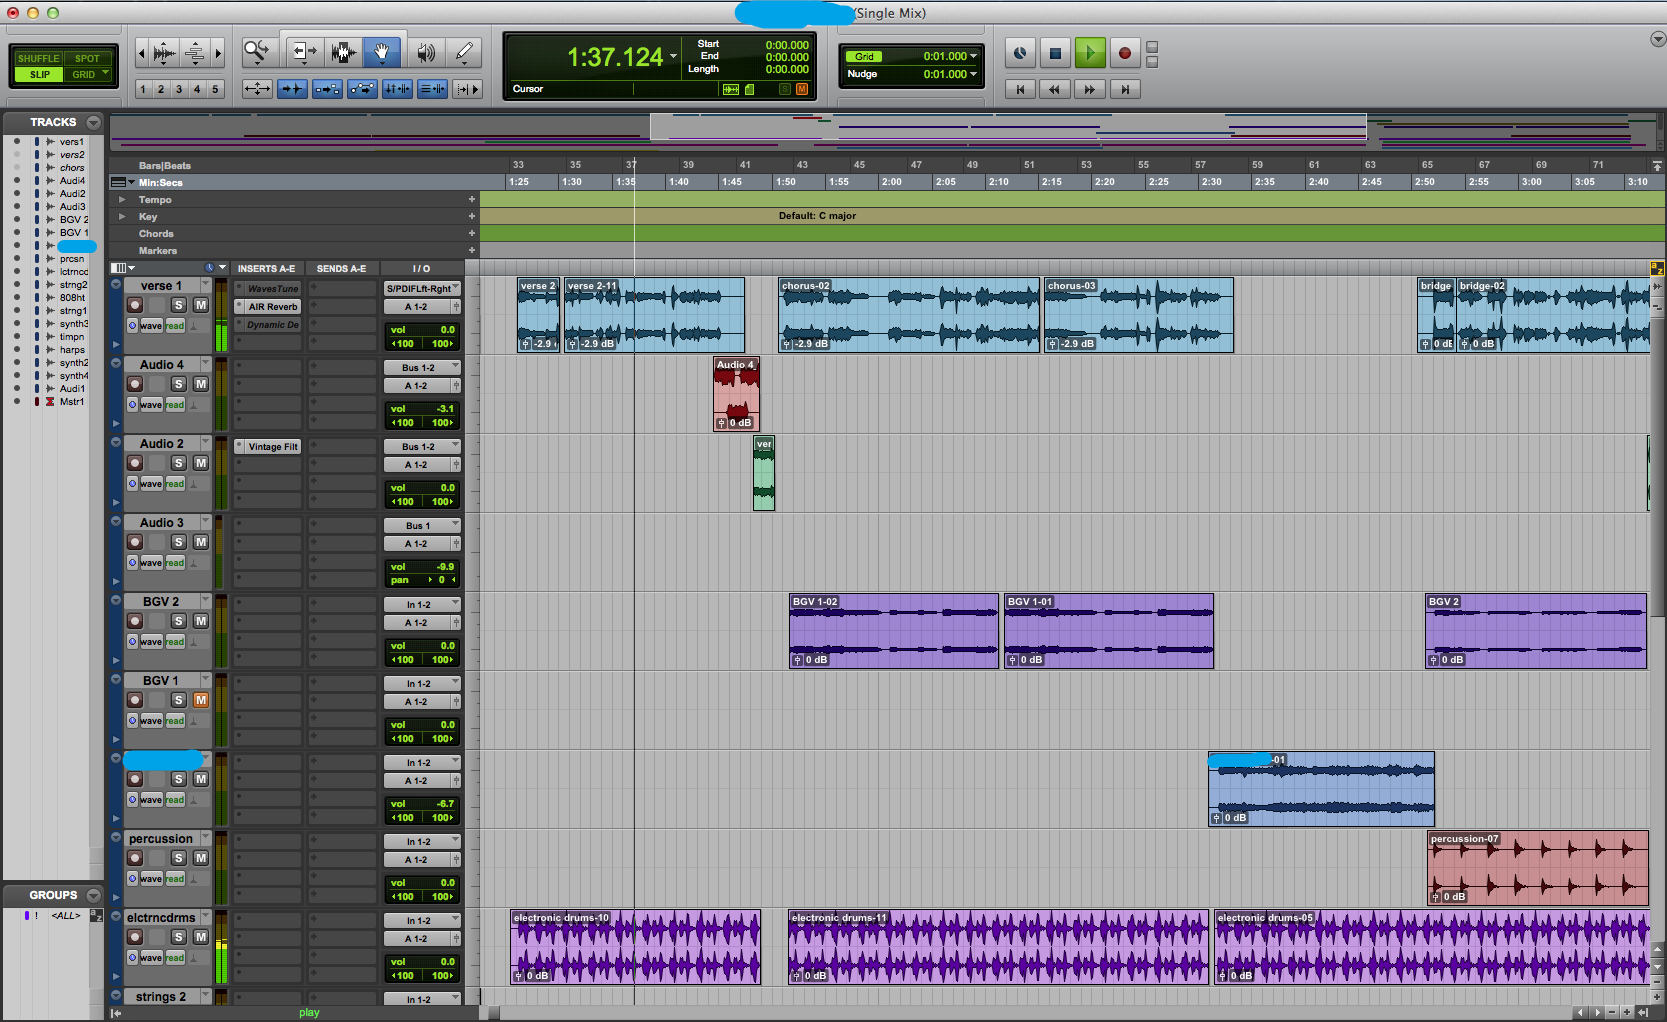Recall zoom preset 1
Screen dimensions: 1667x1022
coord(143,89)
